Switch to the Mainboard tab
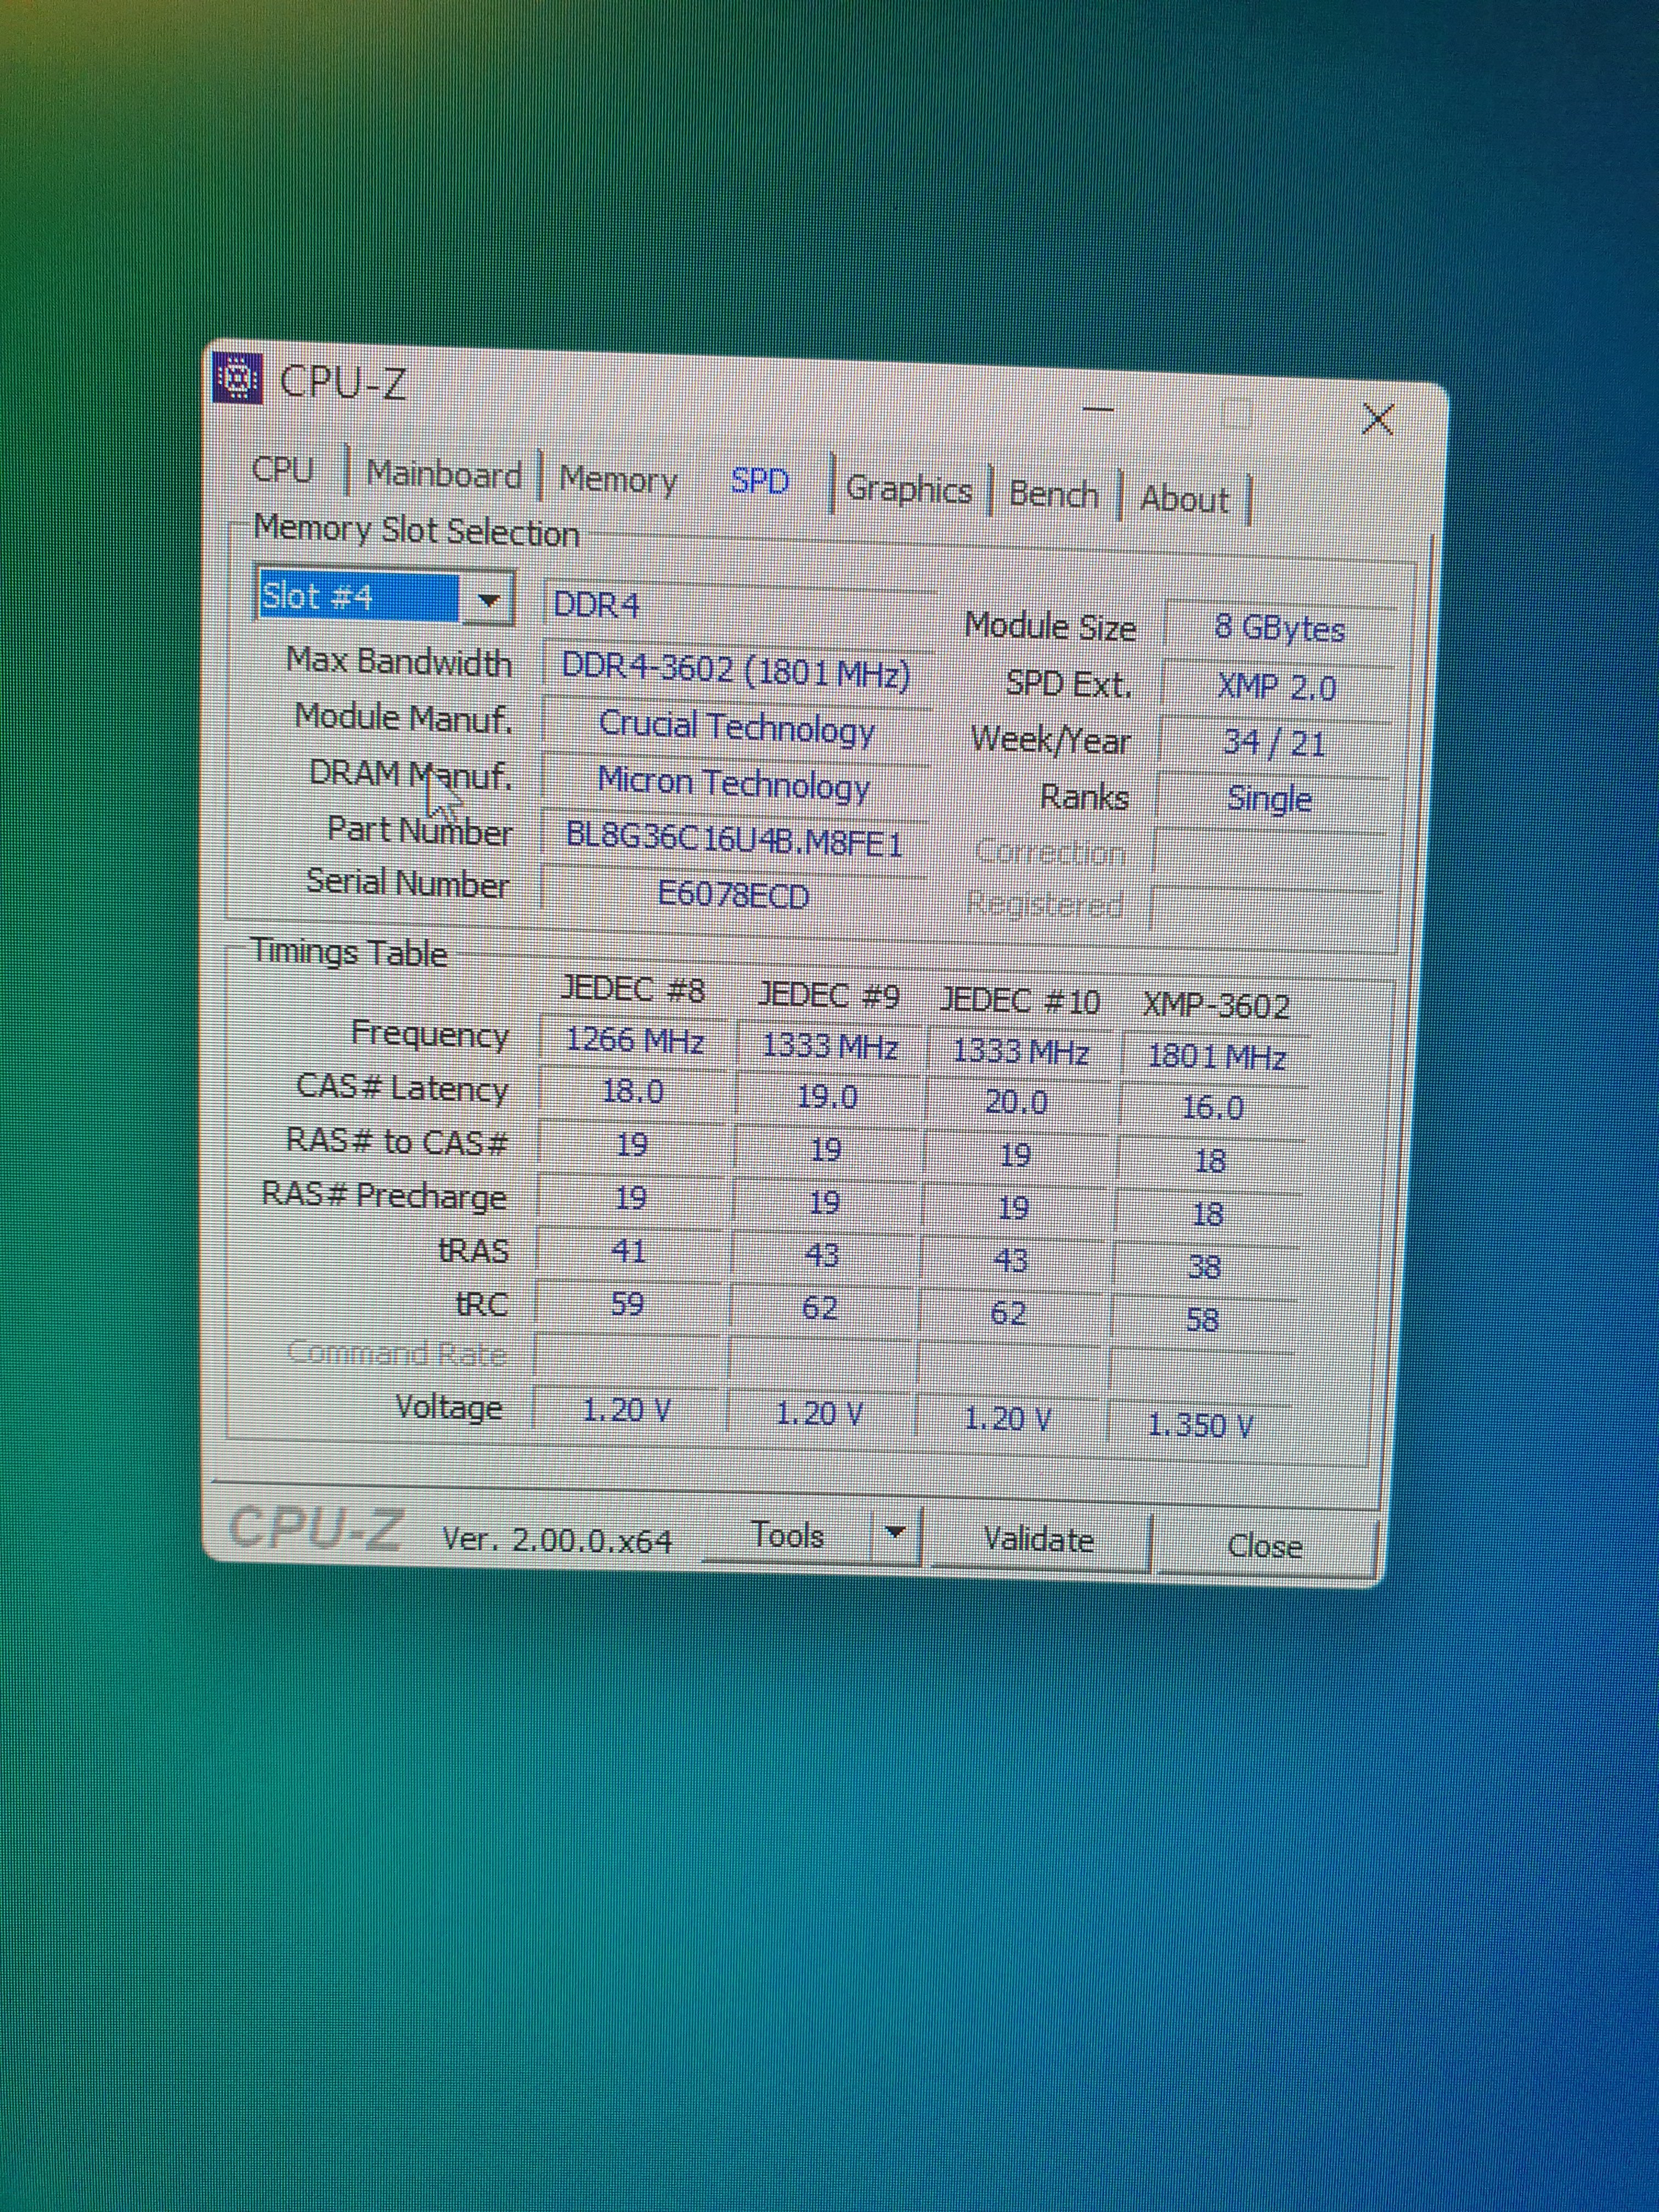 pos(444,474)
